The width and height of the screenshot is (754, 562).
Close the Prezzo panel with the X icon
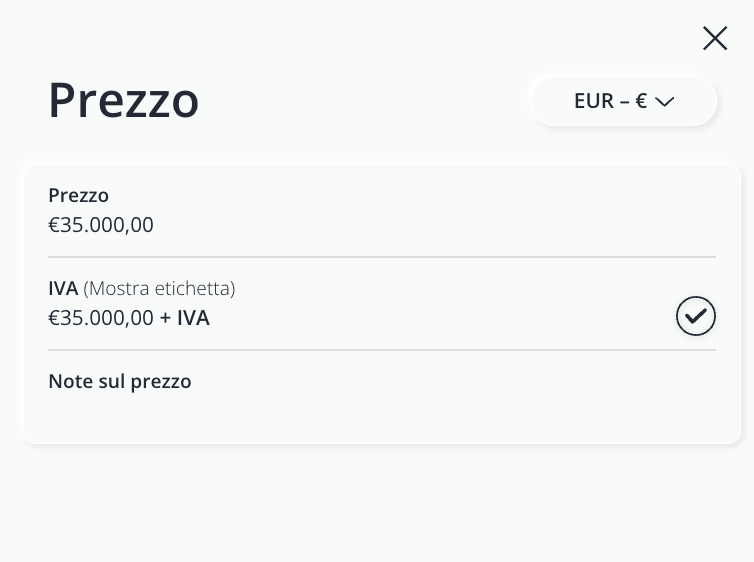[715, 38]
